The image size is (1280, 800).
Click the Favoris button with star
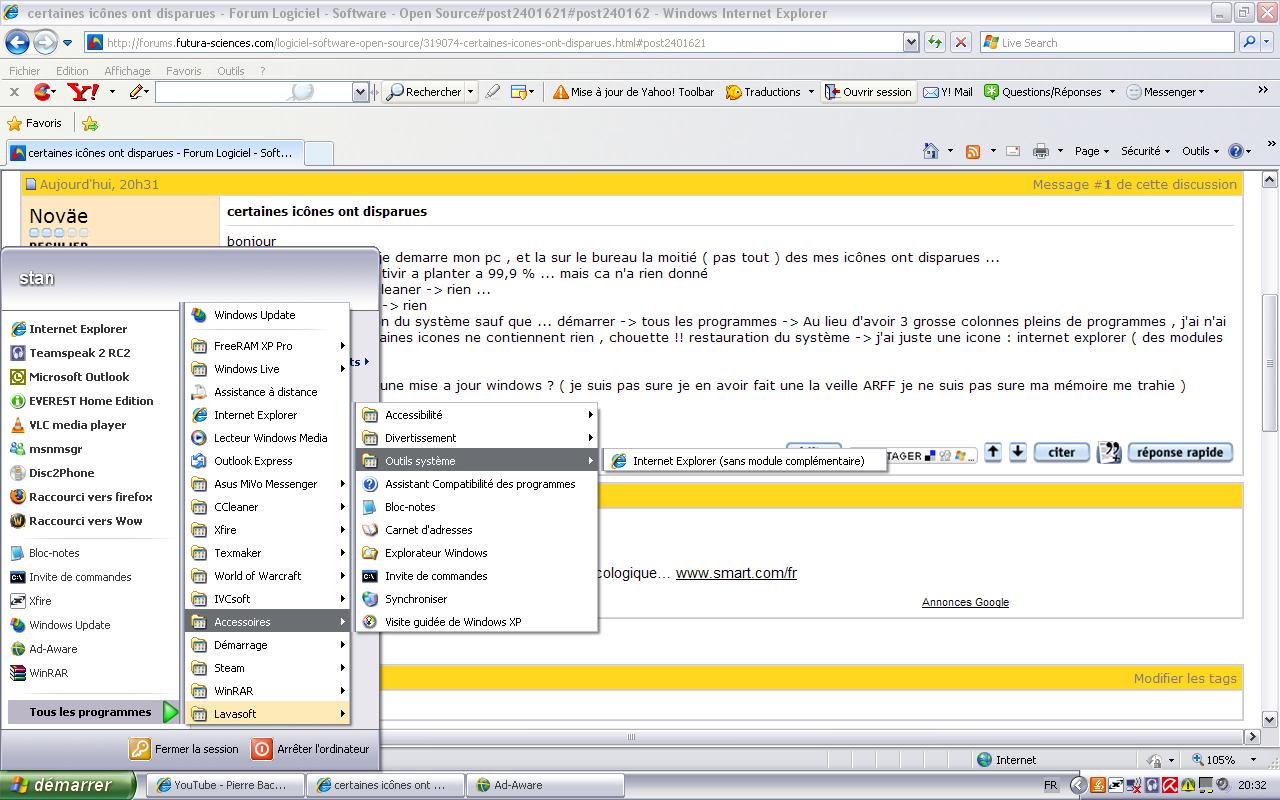point(35,124)
